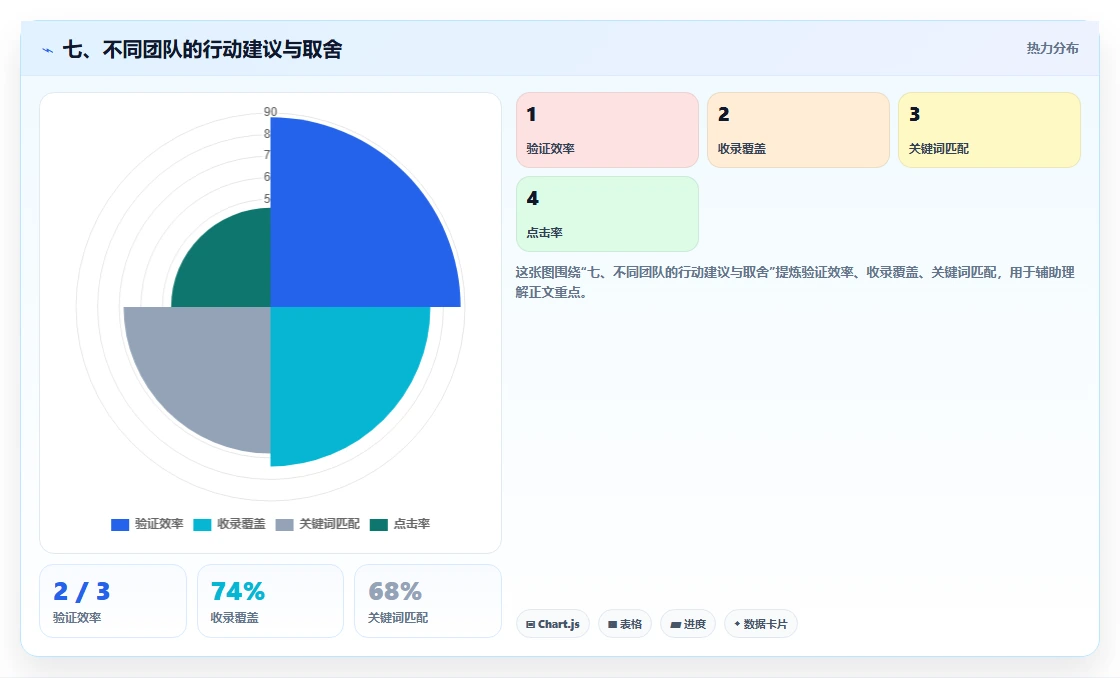This screenshot has width=1120, height=678.
Task: Select card 3 关键词匹配
Action: click(x=989, y=130)
